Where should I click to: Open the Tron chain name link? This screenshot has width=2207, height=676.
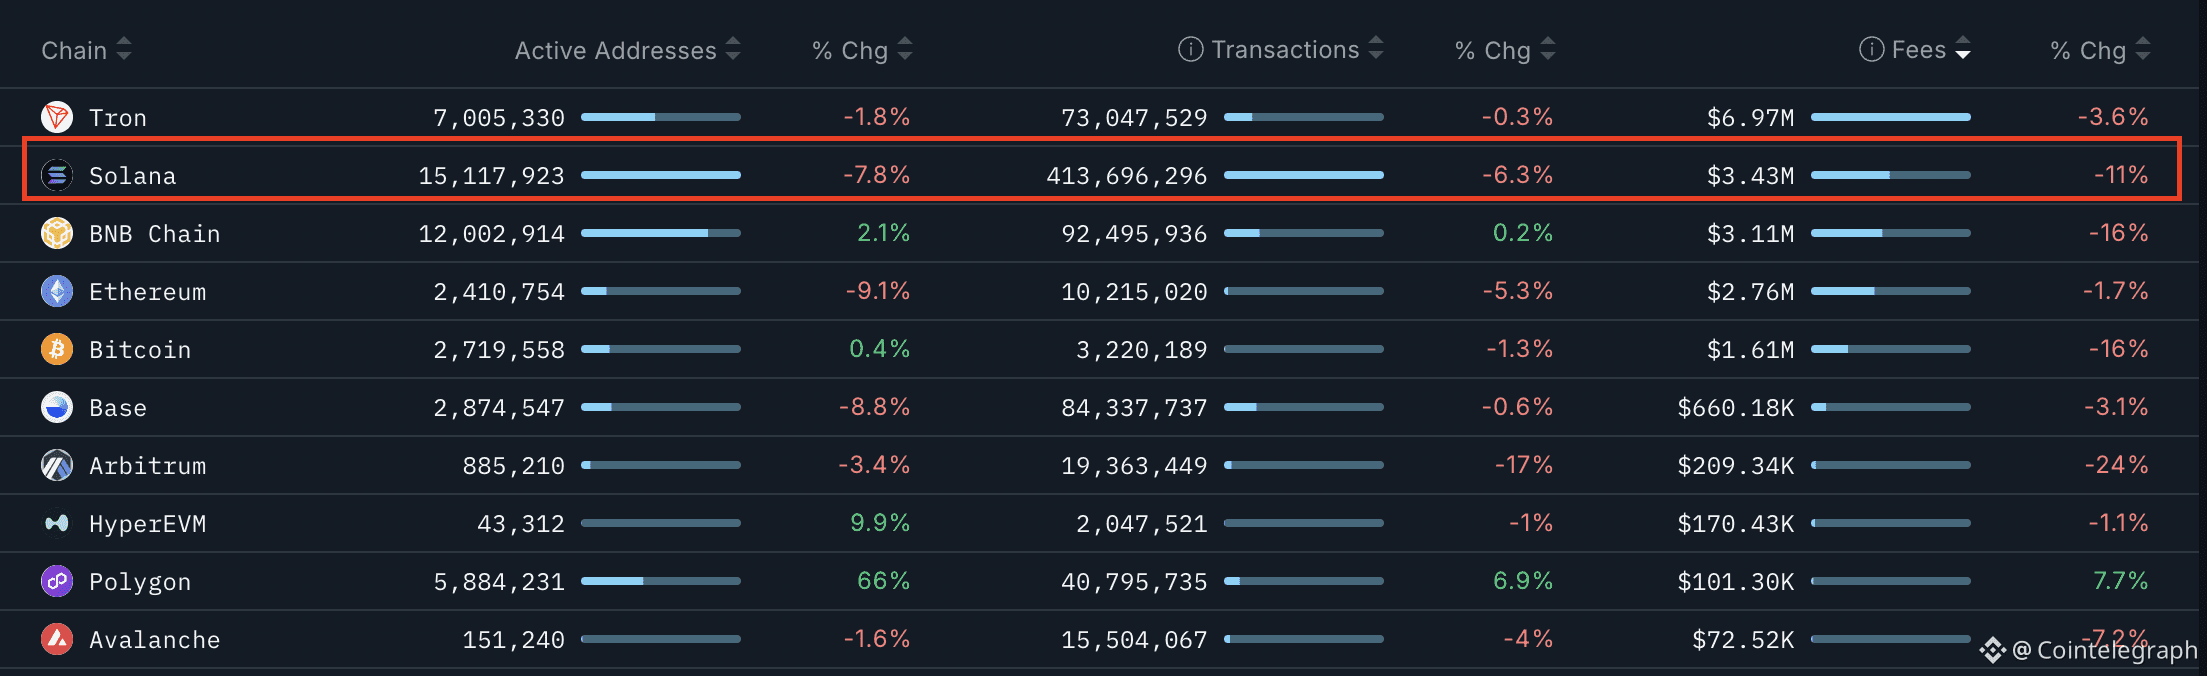(x=118, y=118)
